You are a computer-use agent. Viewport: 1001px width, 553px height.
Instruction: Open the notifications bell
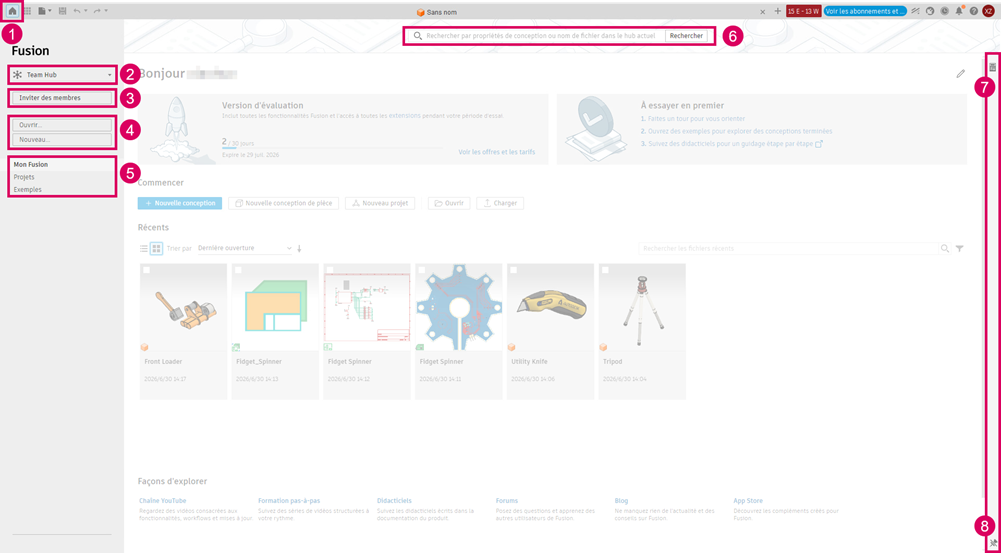959,11
